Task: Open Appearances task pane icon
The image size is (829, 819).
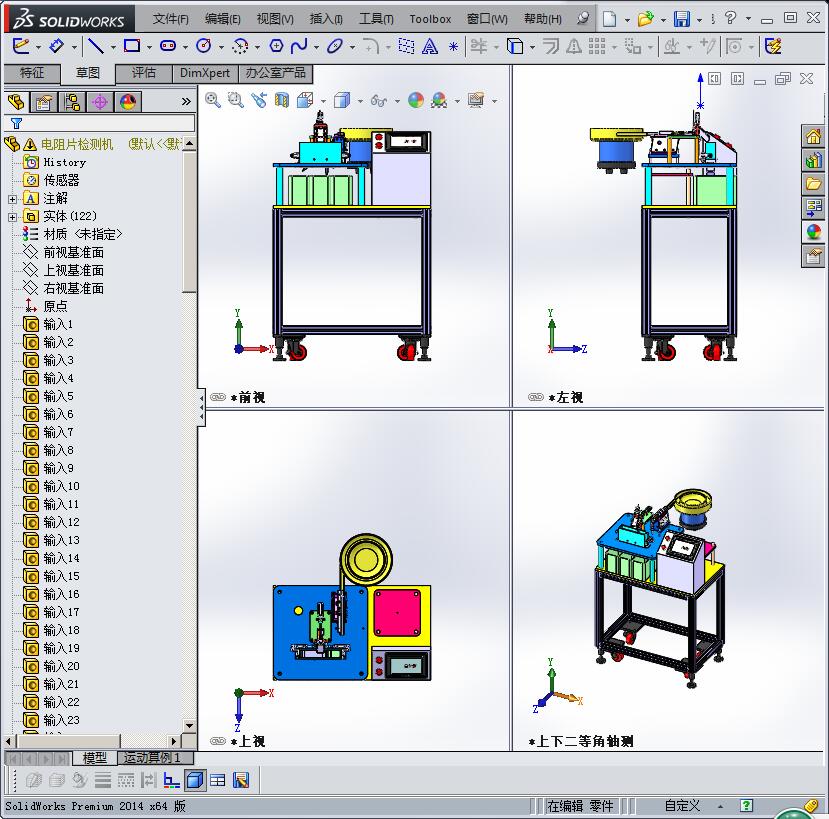Action: tap(813, 232)
